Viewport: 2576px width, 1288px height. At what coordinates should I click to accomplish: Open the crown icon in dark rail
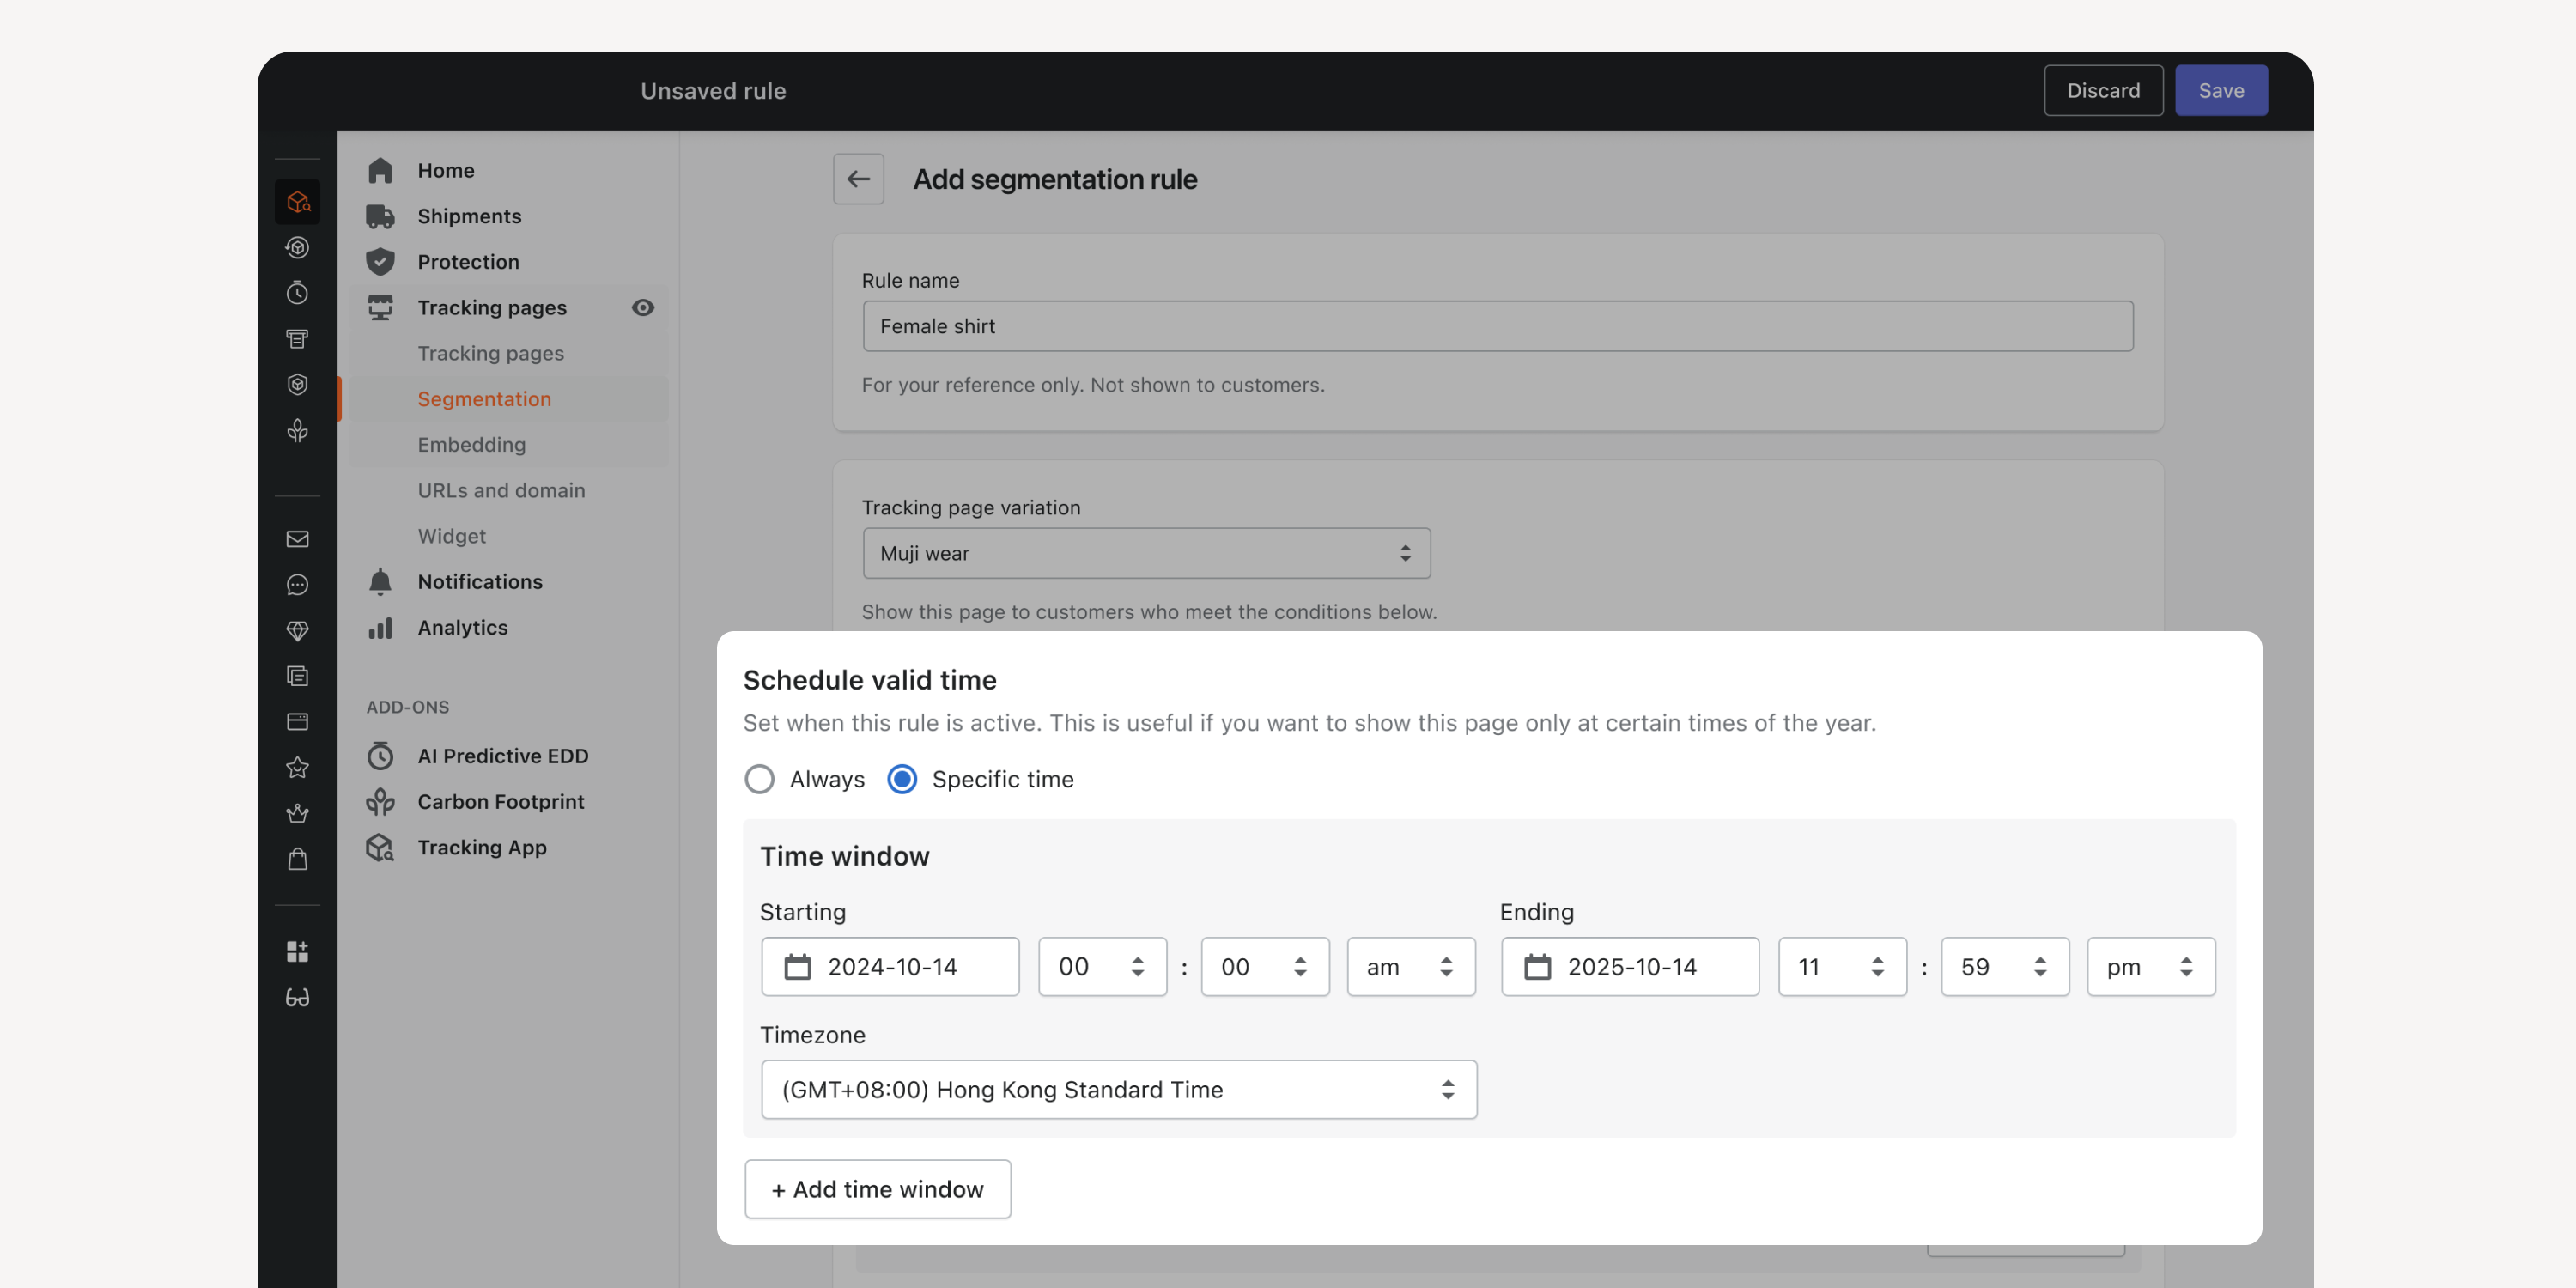[x=297, y=814]
